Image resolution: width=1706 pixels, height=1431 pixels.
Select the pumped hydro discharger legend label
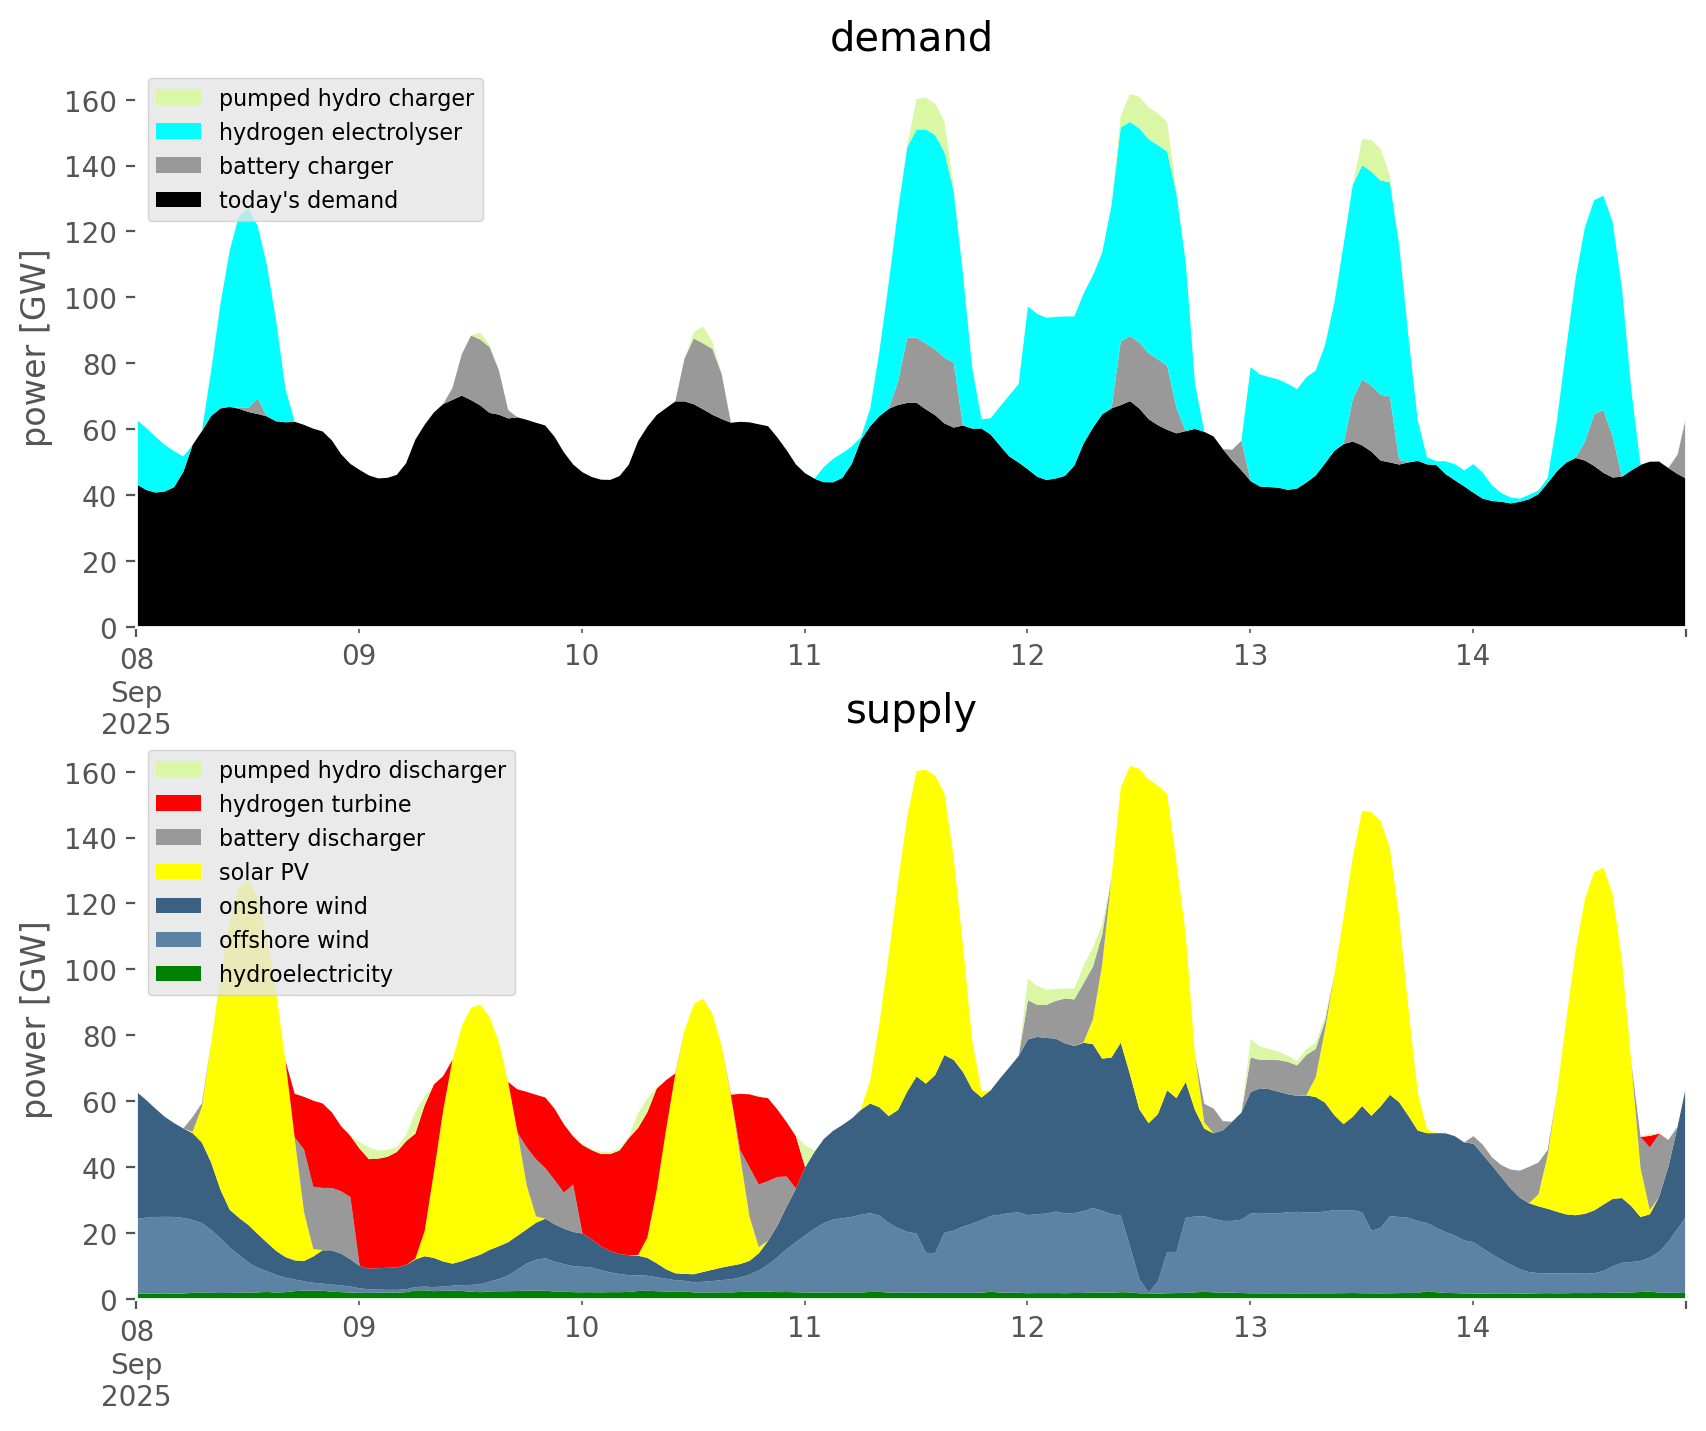(362, 770)
